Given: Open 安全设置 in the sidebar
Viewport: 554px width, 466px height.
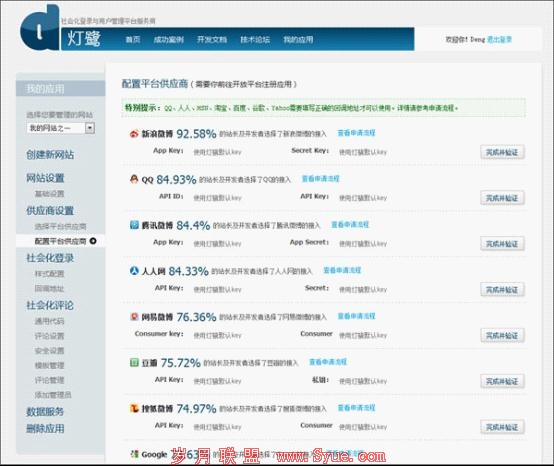Looking at the screenshot, I should pyautogui.click(x=49, y=351).
